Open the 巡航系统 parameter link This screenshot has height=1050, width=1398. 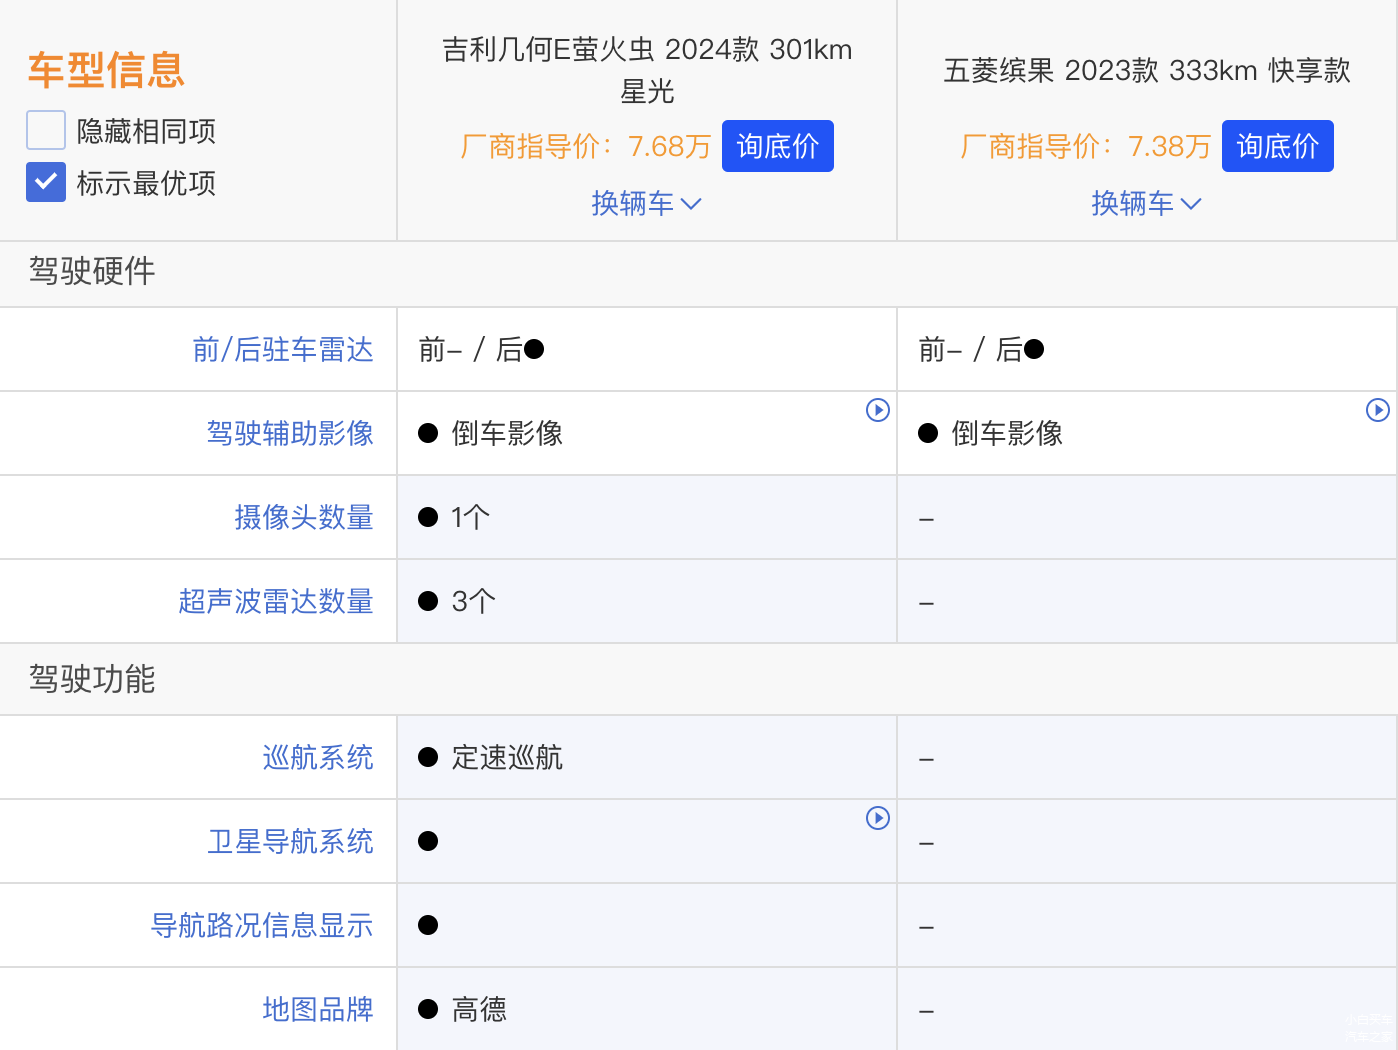pyautogui.click(x=318, y=757)
